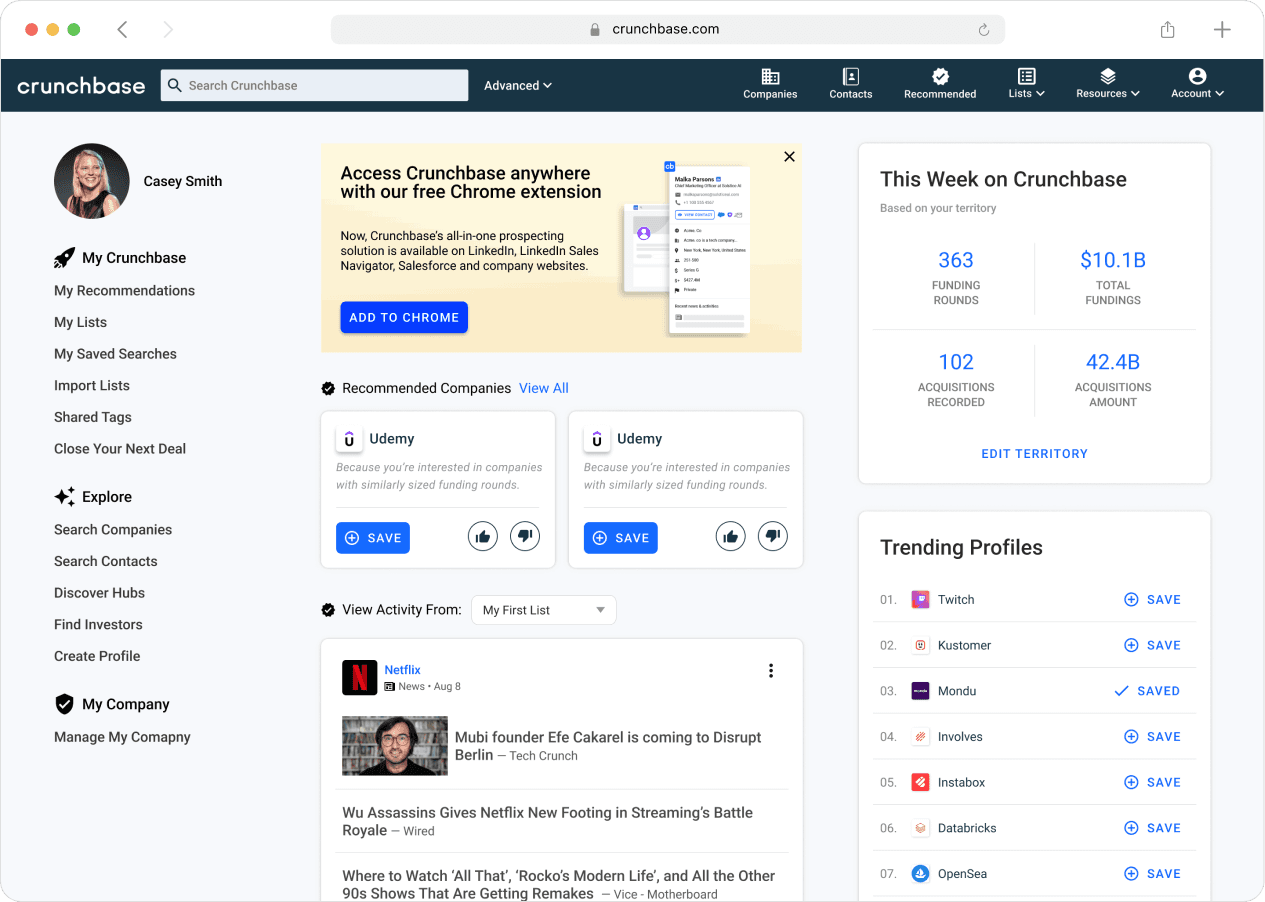1265x902 pixels.
Task: Click the crunchbase logo
Action: point(81,86)
